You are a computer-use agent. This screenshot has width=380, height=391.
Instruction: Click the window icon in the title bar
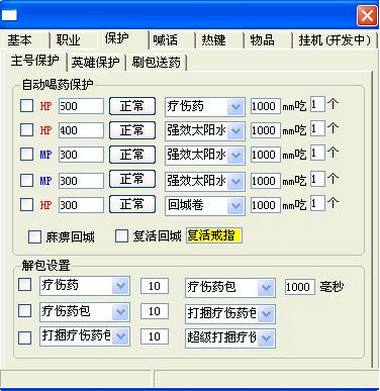(9, 15)
